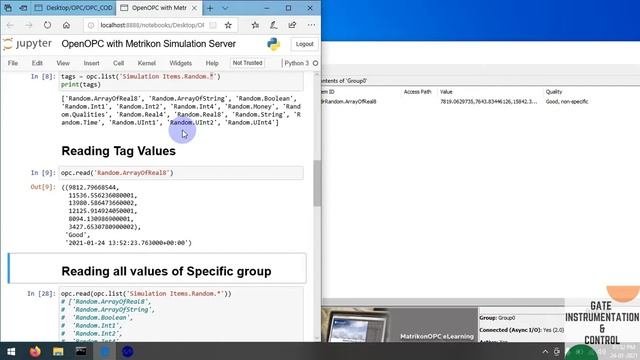Add page to favorites star icon
640x360 pixels.
pos(228,25)
